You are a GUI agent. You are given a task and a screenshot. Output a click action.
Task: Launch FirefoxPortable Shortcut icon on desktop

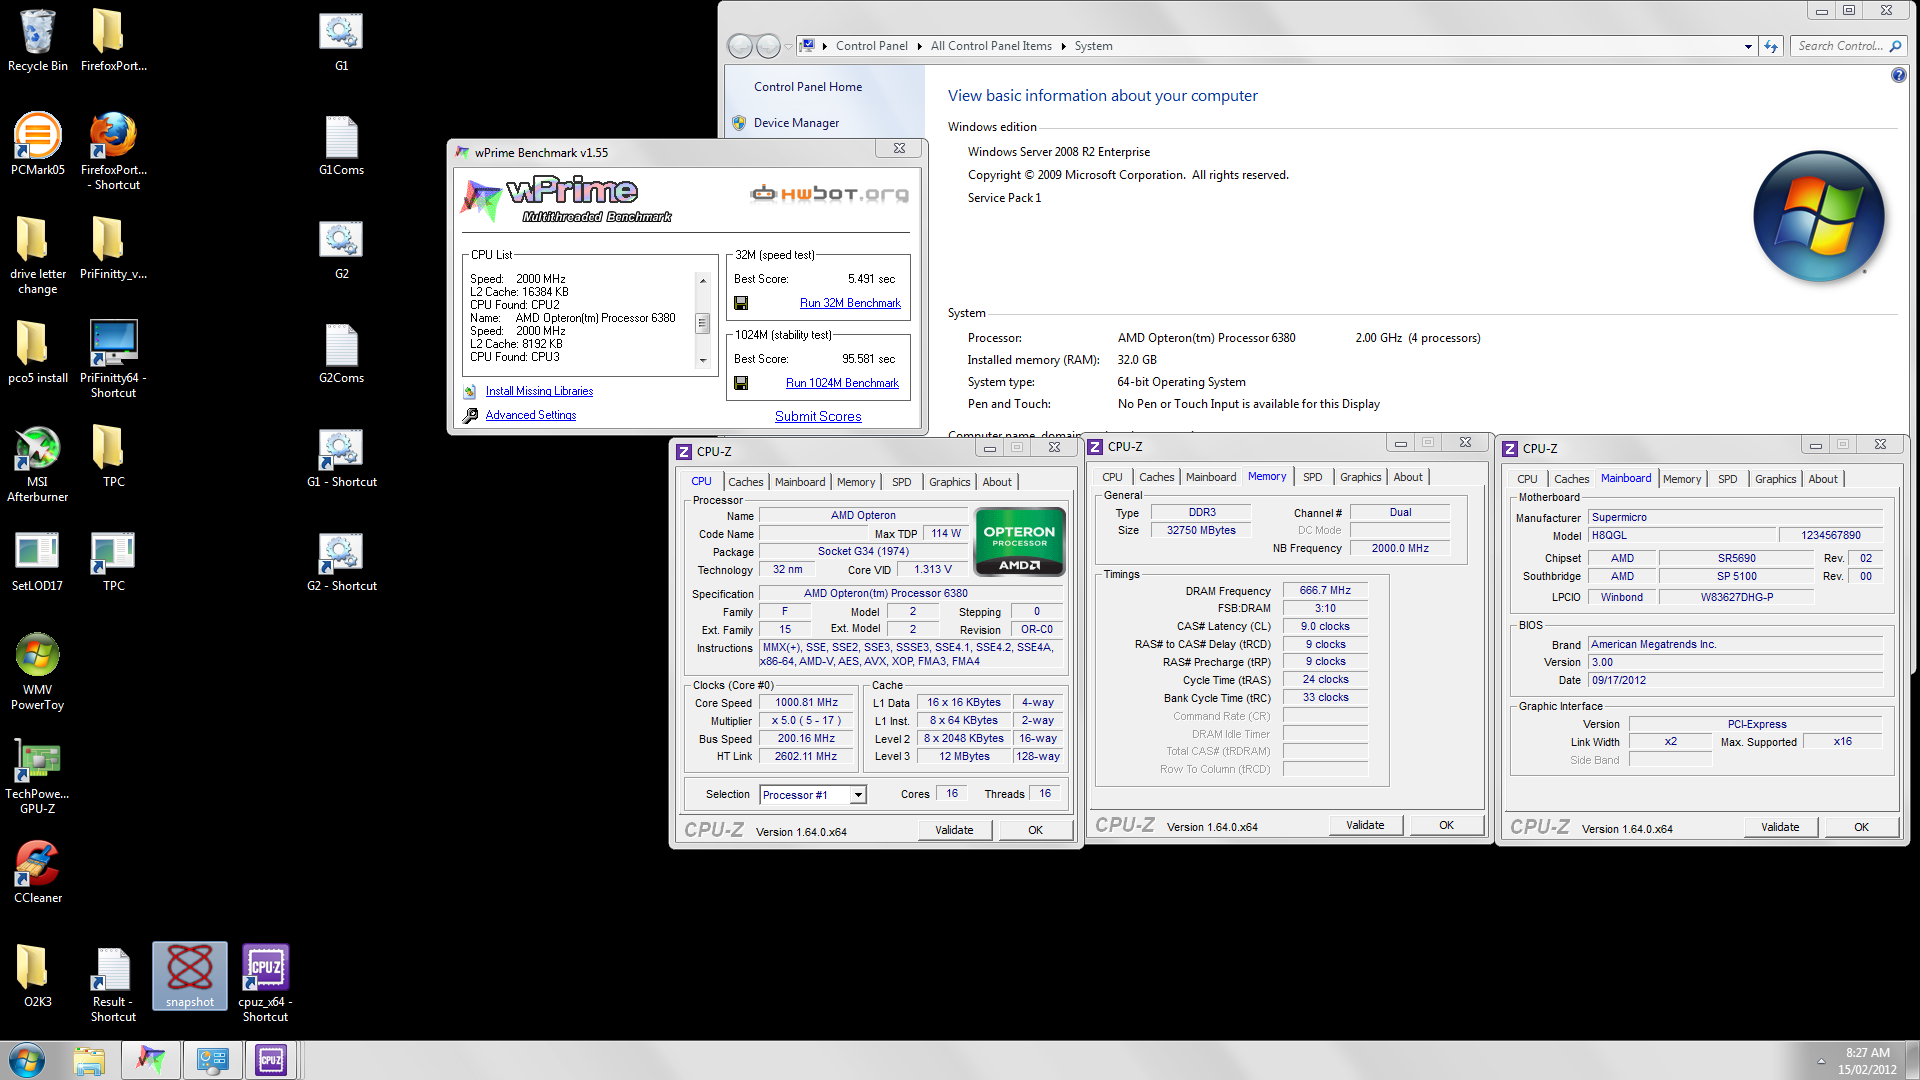[114, 150]
